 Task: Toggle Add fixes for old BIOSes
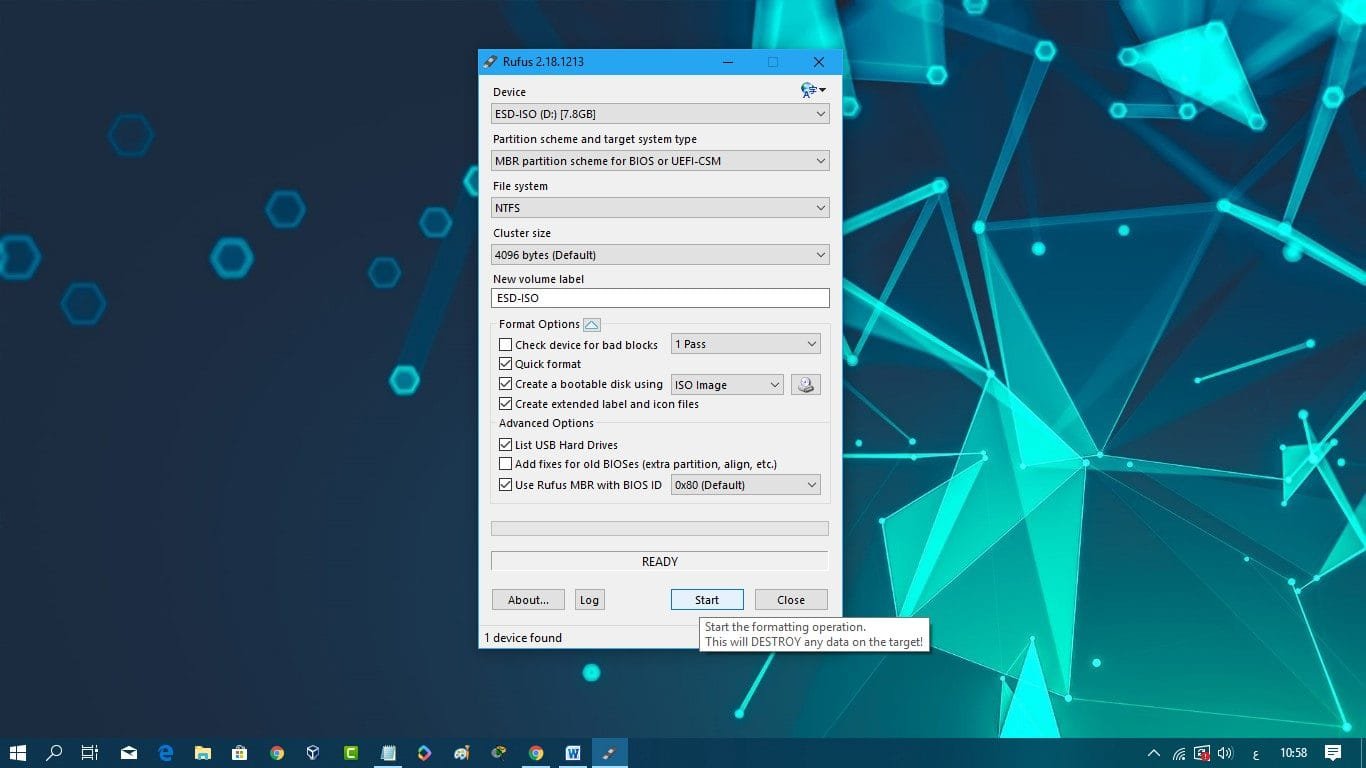[506, 464]
